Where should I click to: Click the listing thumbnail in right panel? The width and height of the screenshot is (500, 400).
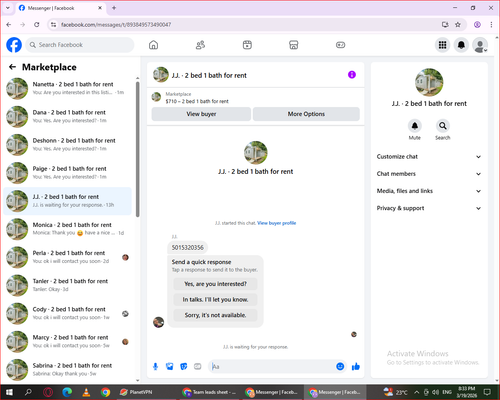point(429,82)
